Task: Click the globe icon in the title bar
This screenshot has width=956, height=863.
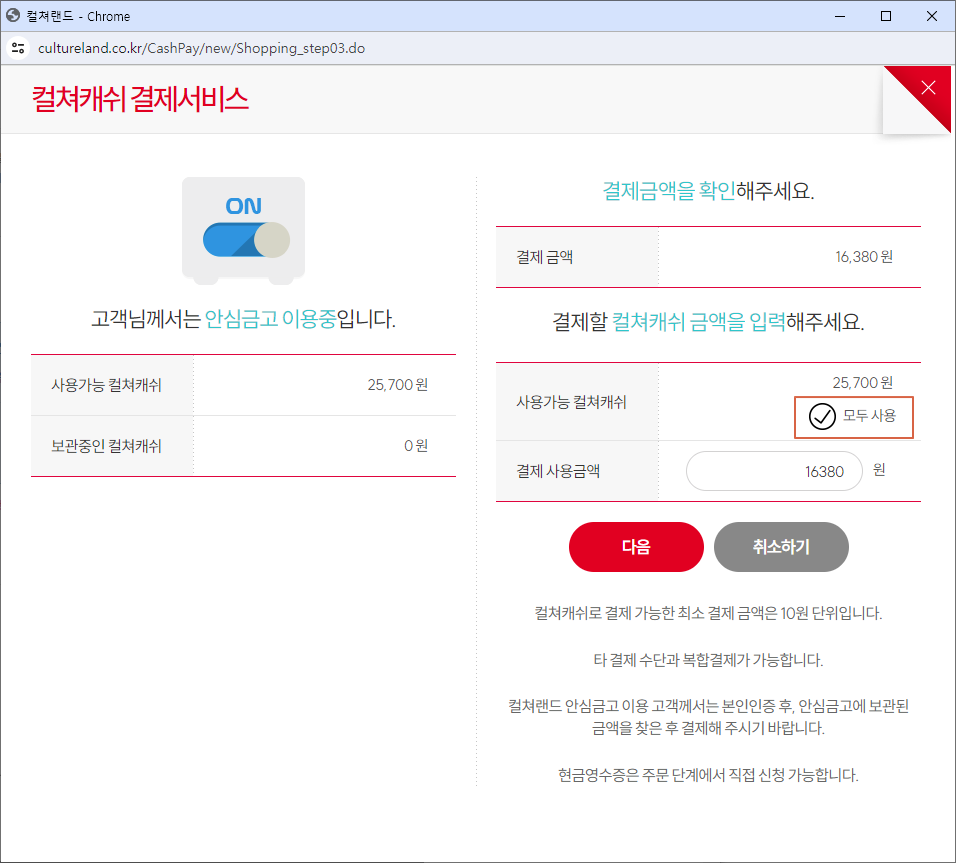Action: click(13, 16)
